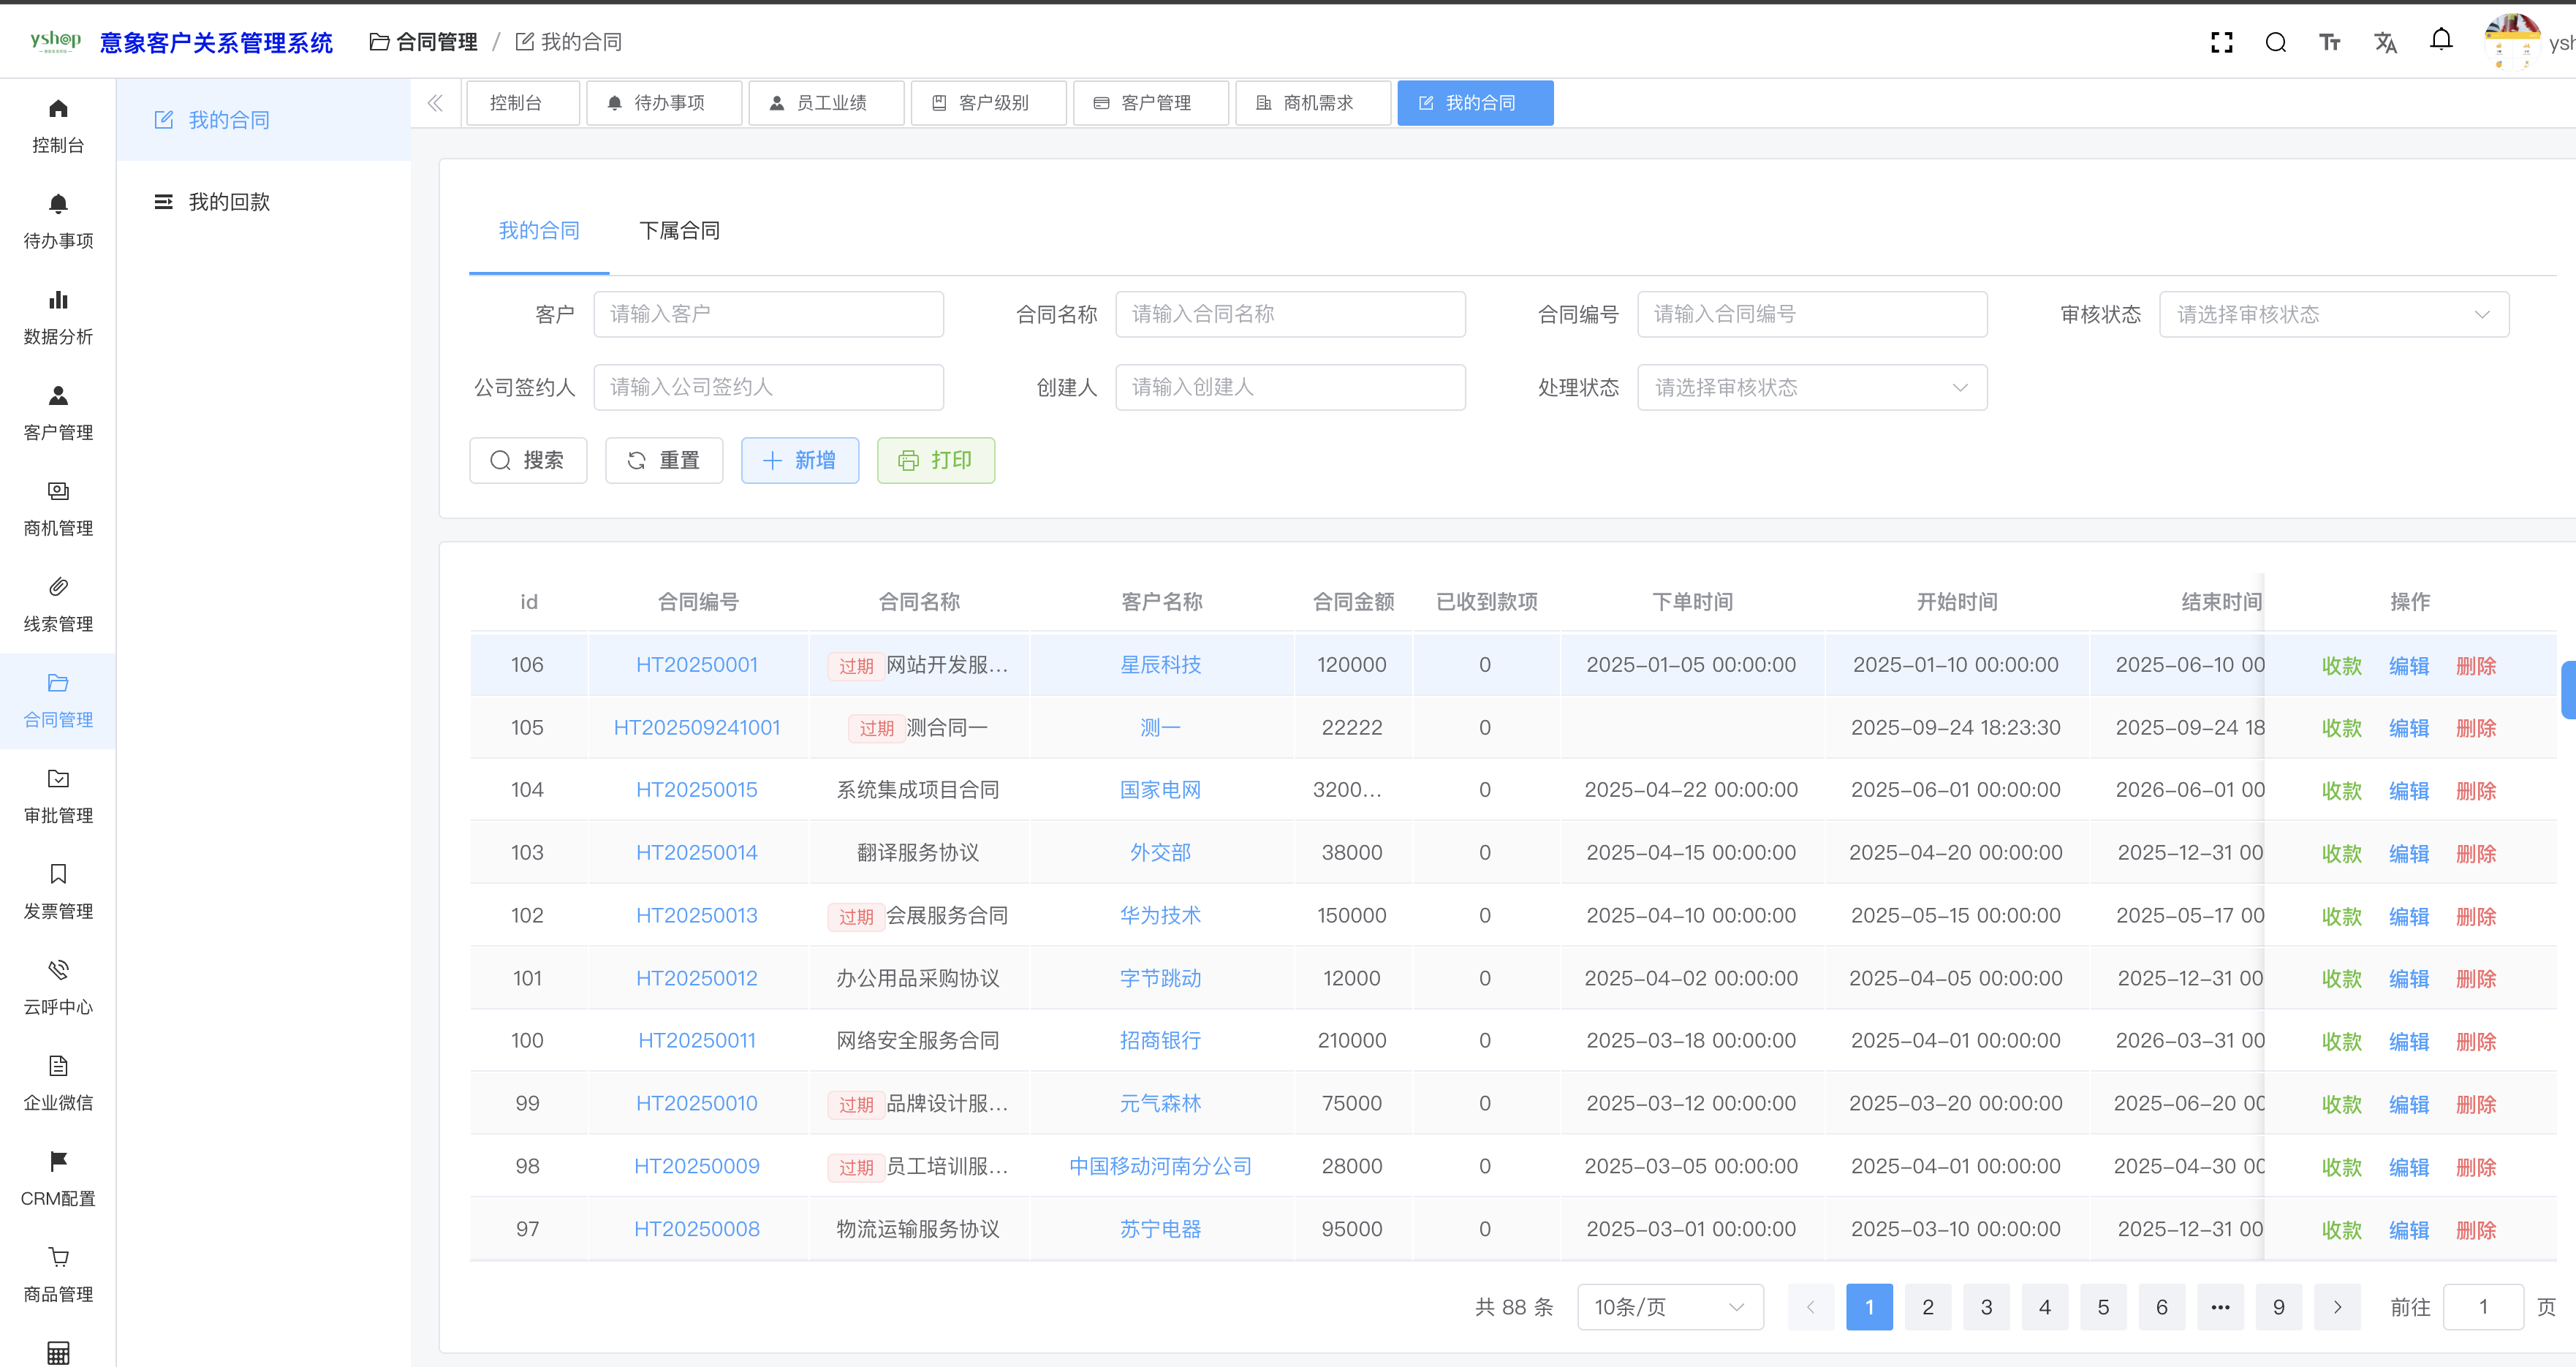Open contract link HT20250015
Screen dimensions: 2576x1367
click(696, 790)
